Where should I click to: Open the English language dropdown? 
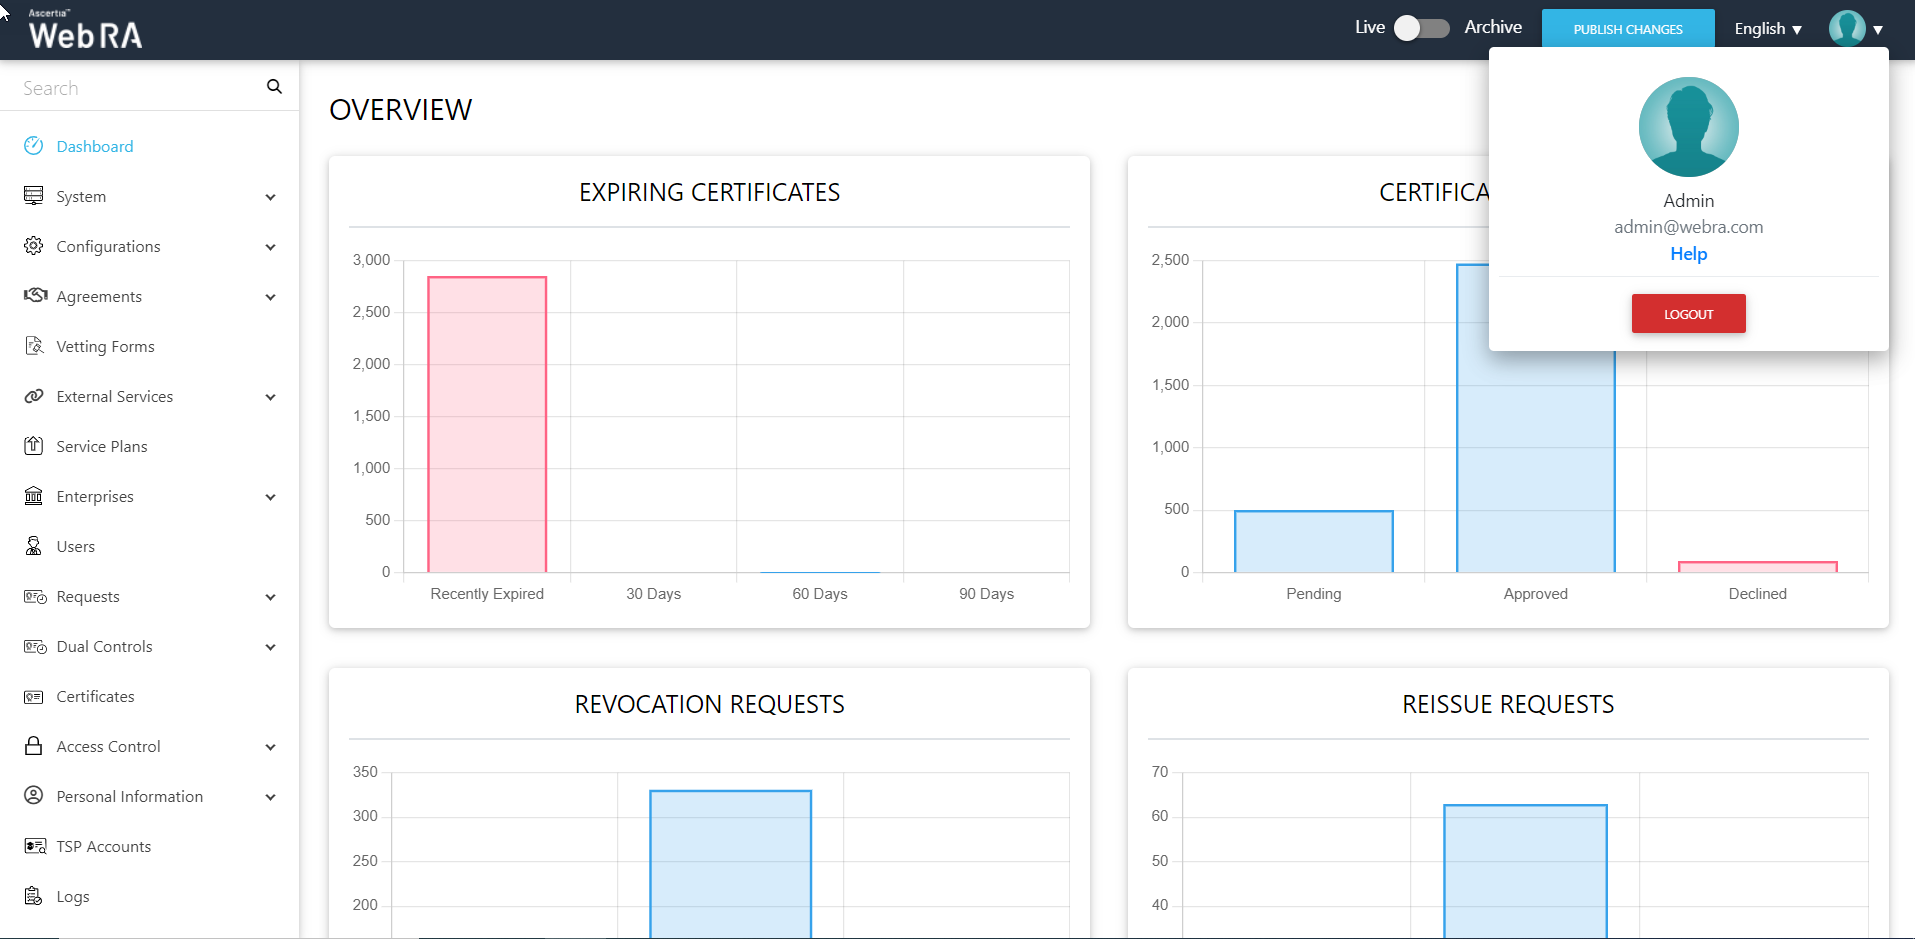[1767, 29]
